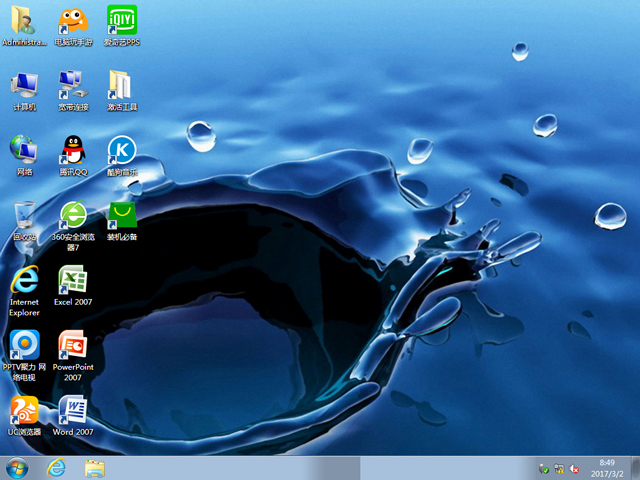The width and height of the screenshot is (640, 480).
Task: Select the 装机必备 green bag icon
Action: pyautogui.click(x=121, y=216)
